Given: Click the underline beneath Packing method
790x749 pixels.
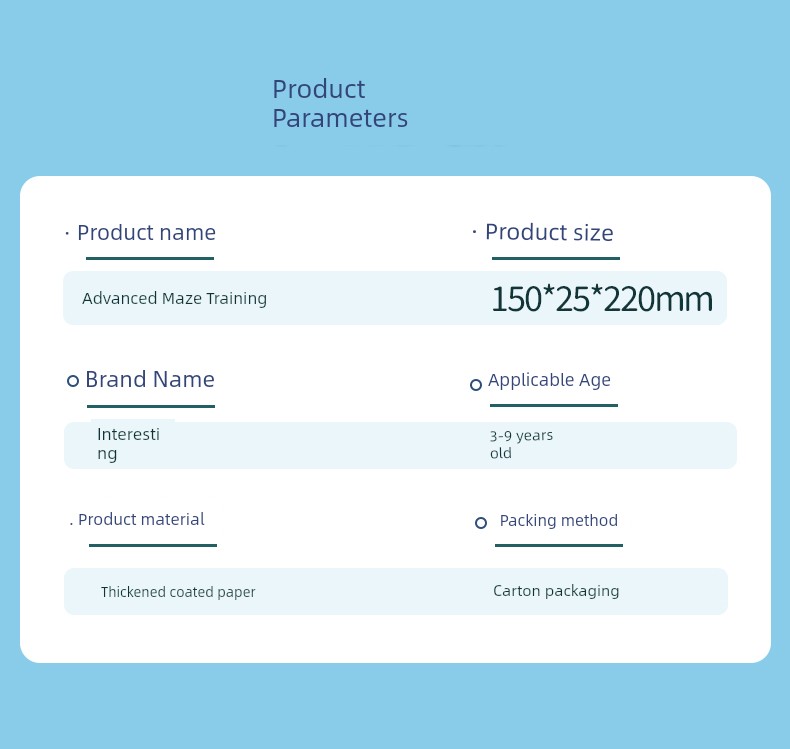Looking at the screenshot, I should point(559,545).
